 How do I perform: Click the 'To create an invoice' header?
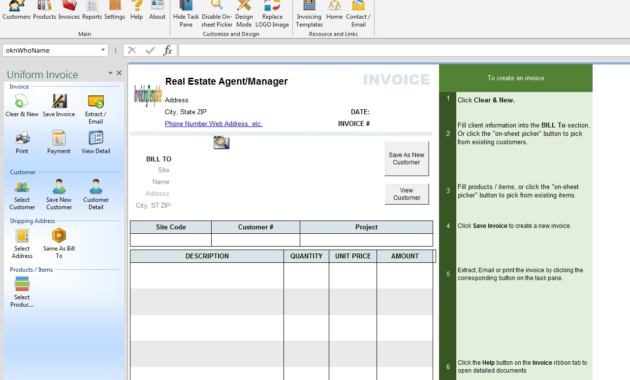515,78
